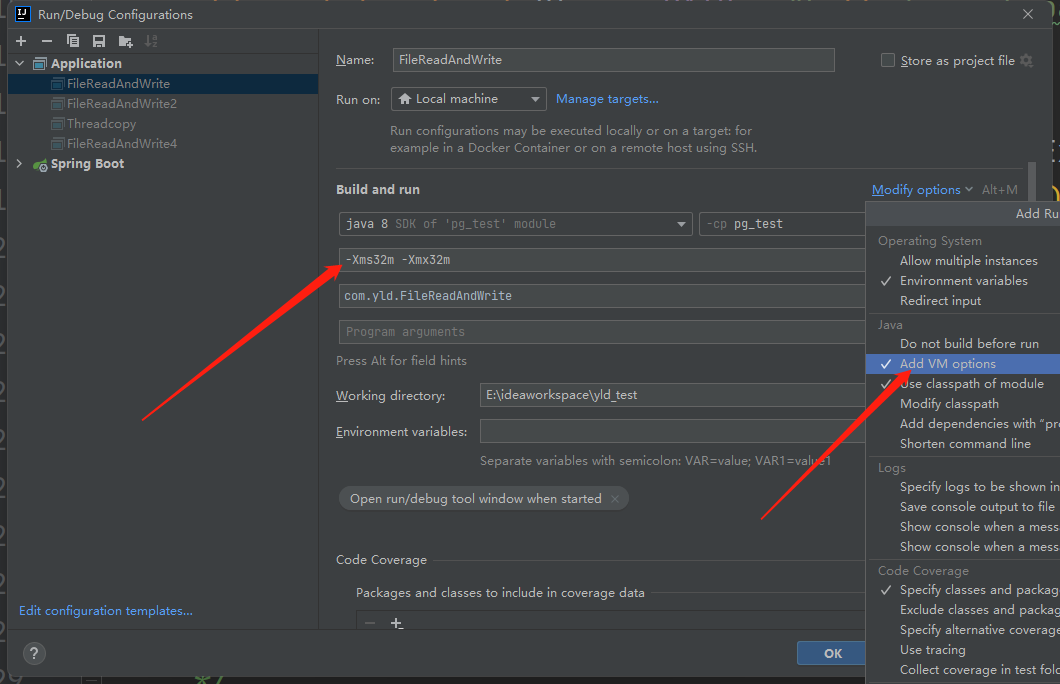Select FileReadAndWrite4 configuration
This screenshot has width=1060, height=684.
point(163,143)
